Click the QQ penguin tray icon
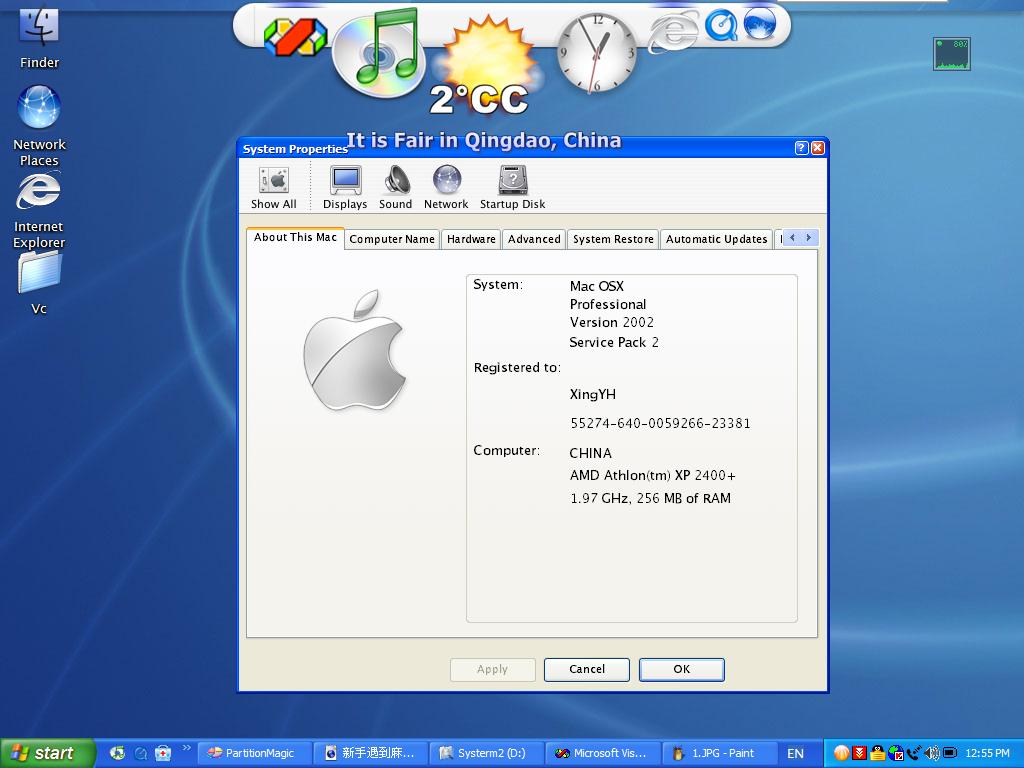Screen dimensions: 1024x768 [878, 753]
